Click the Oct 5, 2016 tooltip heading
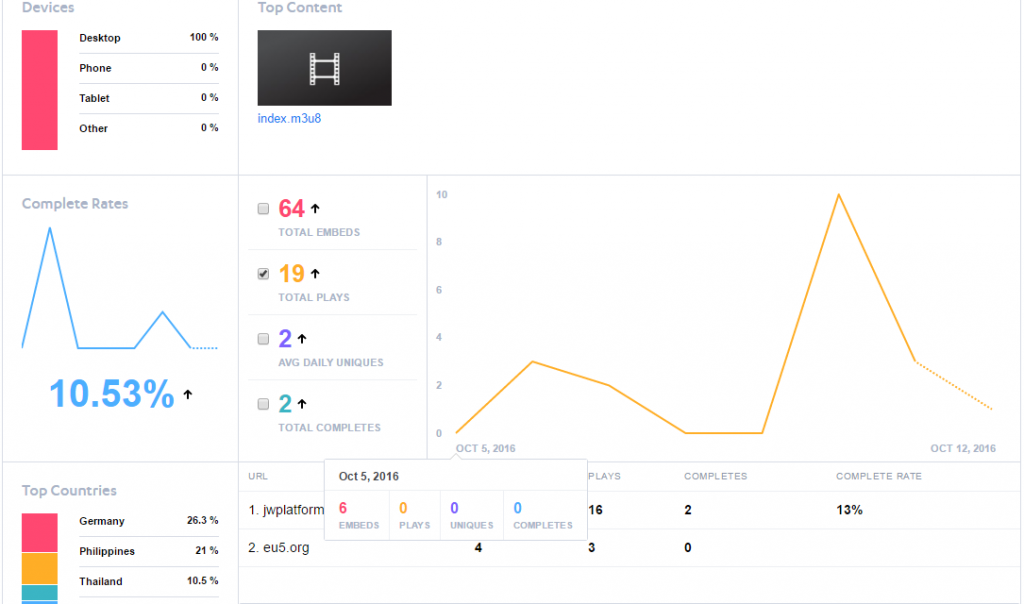 point(368,476)
